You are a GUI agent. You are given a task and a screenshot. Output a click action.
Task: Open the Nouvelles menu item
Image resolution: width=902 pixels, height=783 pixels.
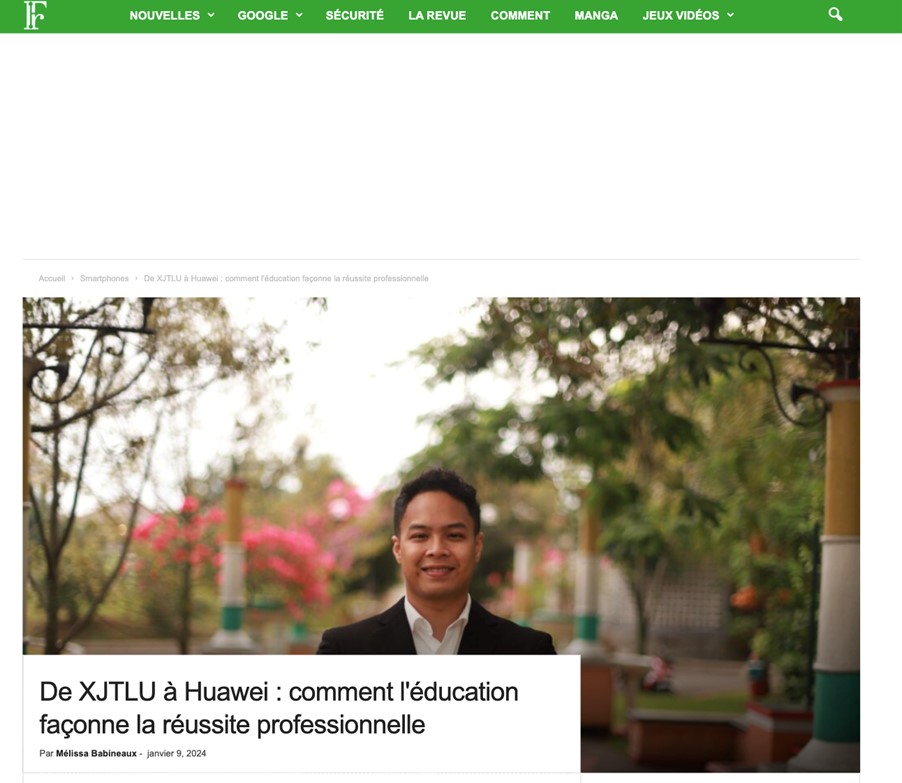coord(165,16)
